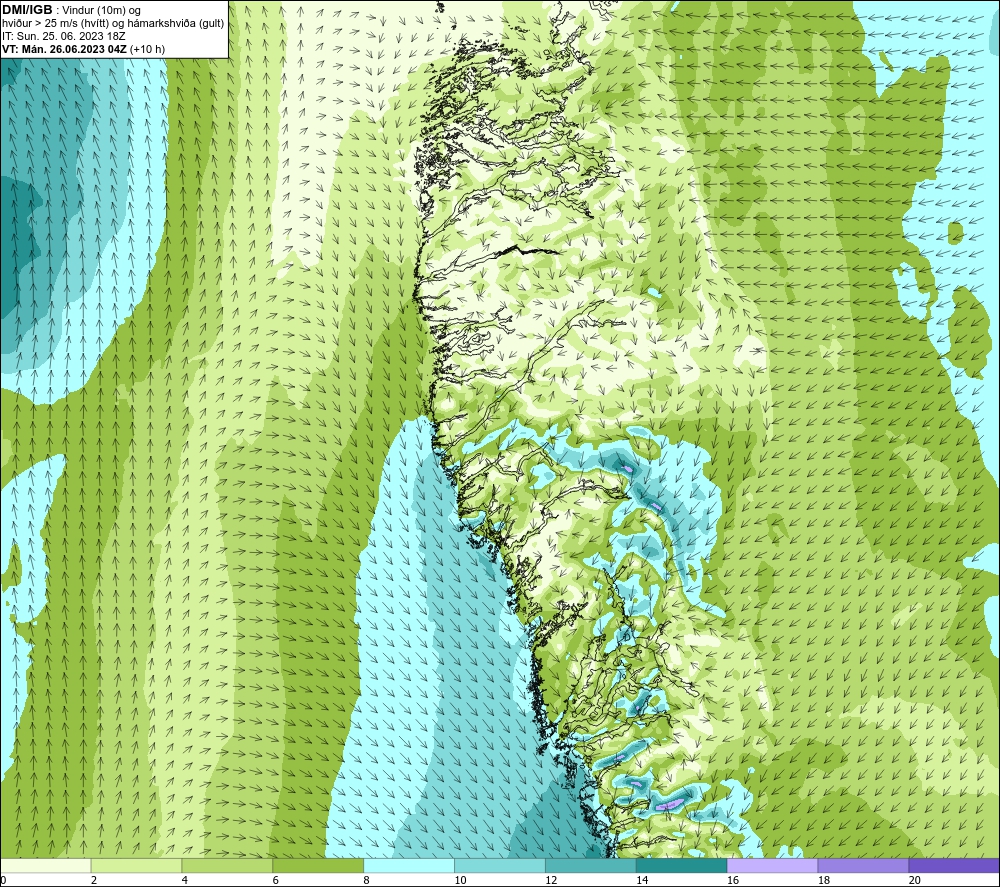The width and height of the screenshot is (1000, 887).
Task: Click the '(+10 h)' forecast offset text
Action: tap(147, 49)
